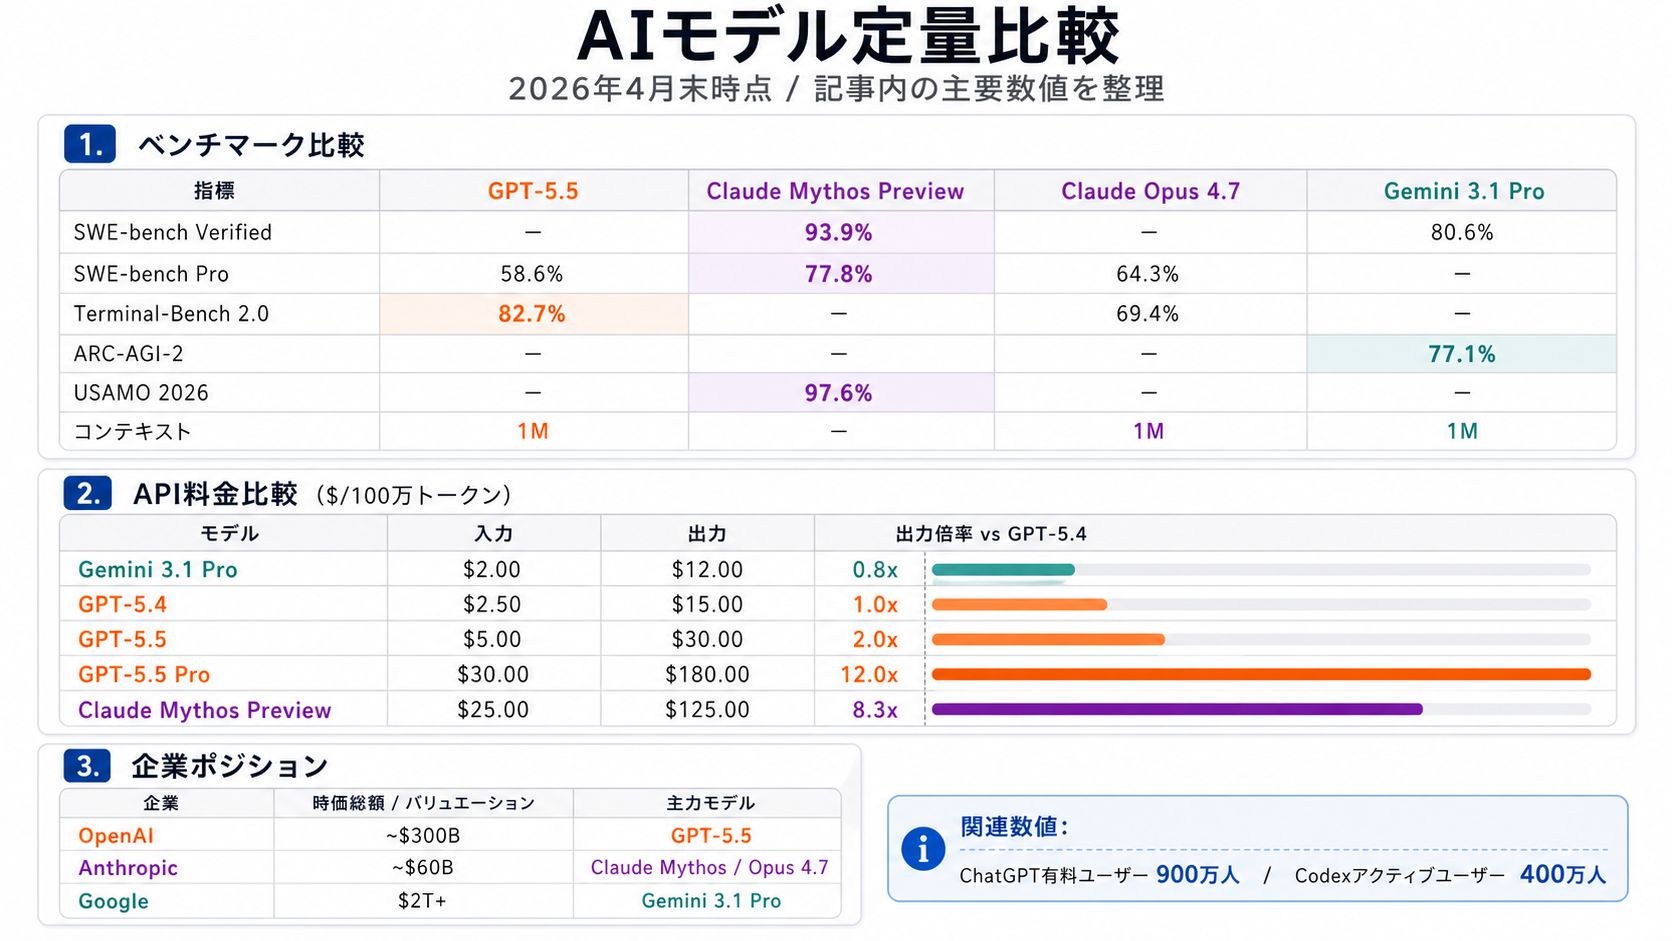Click the 58.6% GPT-5.5 SWE-bench Pro cell
The height and width of the screenshot is (941, 1672).
(x=532, y=274)
